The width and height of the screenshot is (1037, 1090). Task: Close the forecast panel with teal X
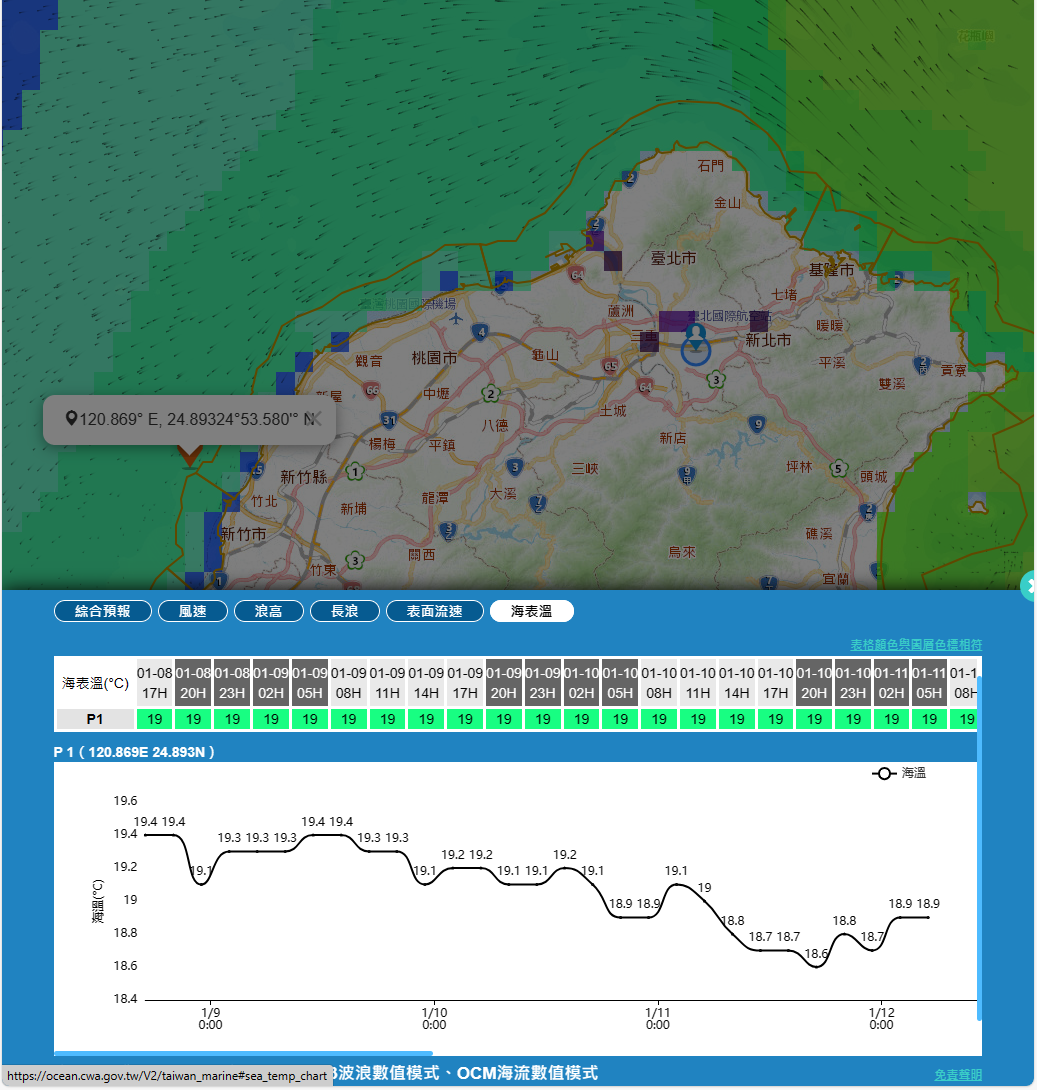pos(1029,586)
